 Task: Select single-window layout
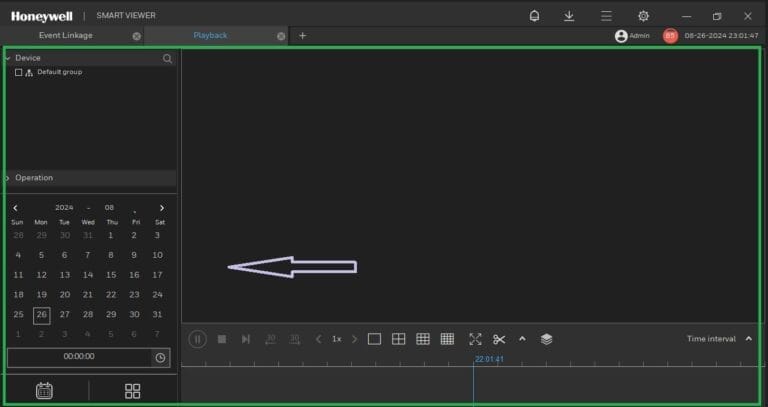click(x=374, y=339)
